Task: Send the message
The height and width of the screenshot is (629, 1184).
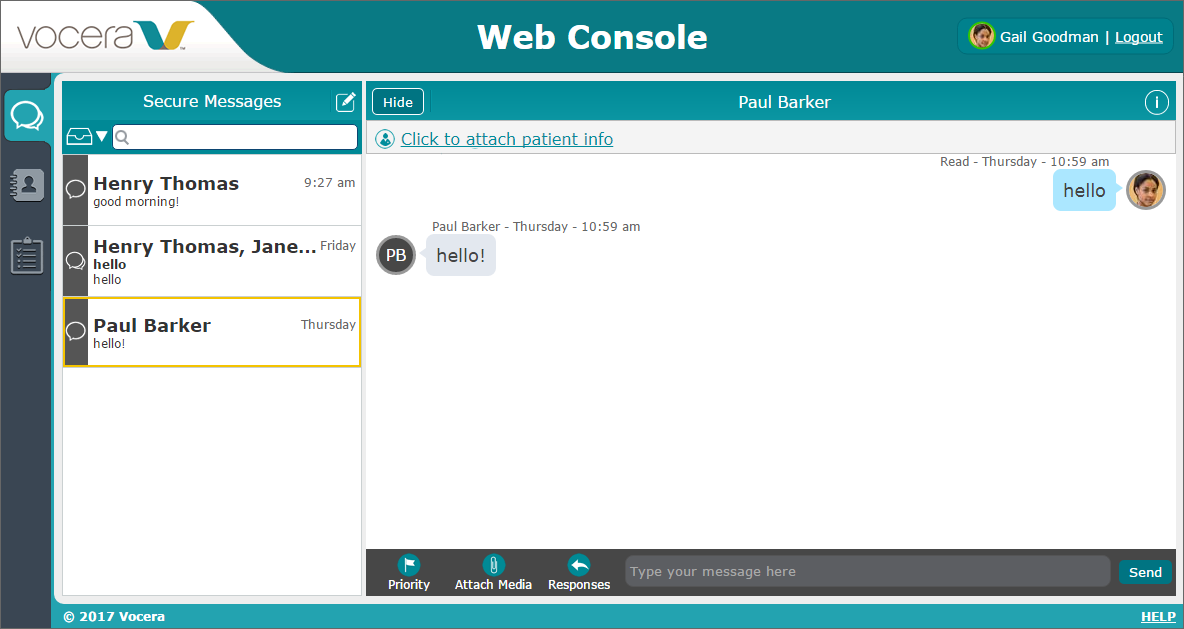Action: (x=1145, y=572)
